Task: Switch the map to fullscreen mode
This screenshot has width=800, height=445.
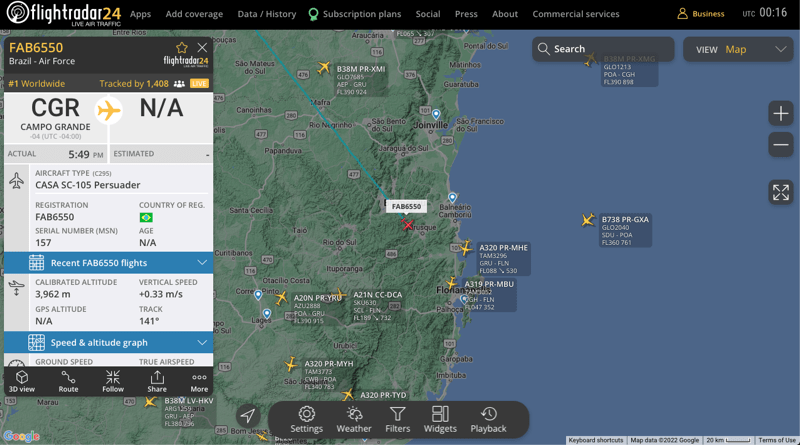Action: [781, 192]
